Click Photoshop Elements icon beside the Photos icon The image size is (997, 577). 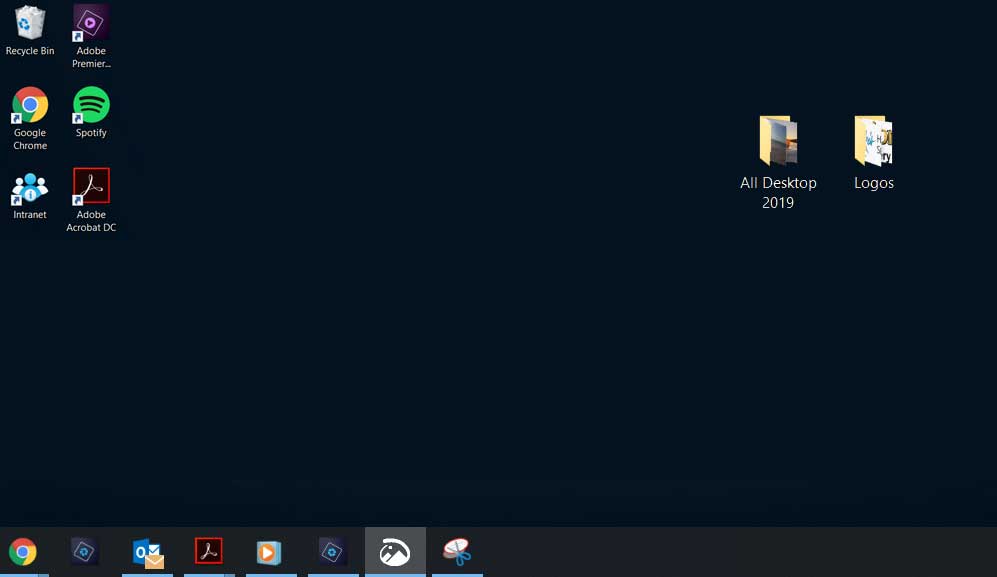click(x=332, y=552)
